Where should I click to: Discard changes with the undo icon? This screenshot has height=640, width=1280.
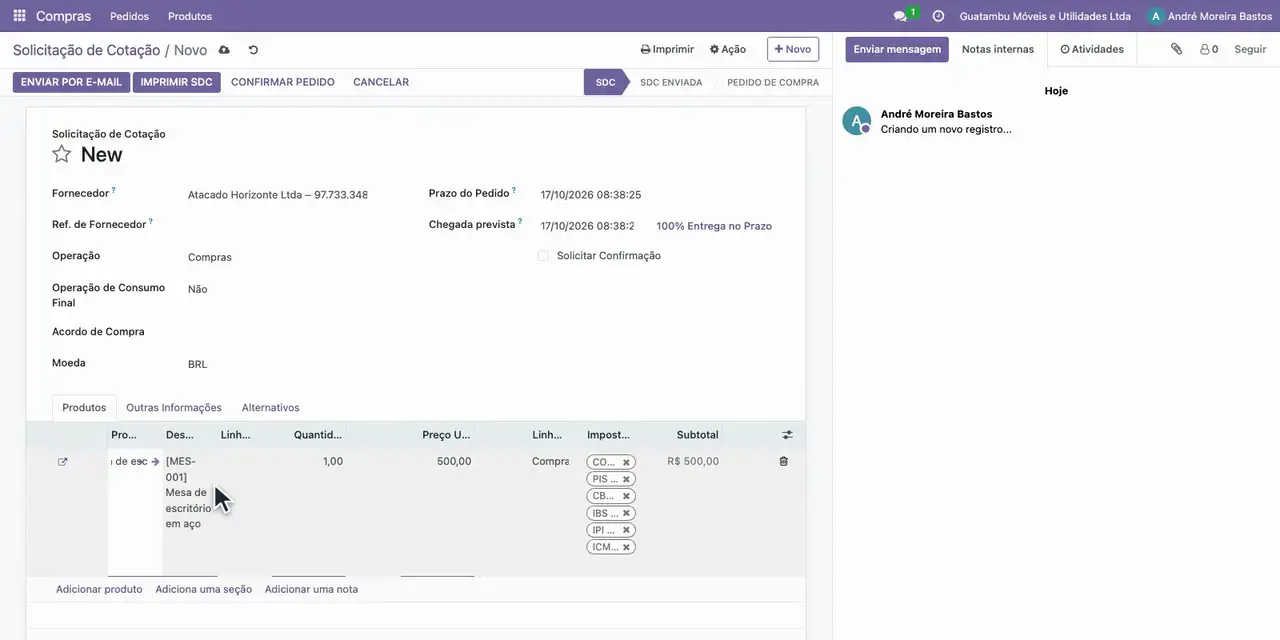(x=253, y=50)
